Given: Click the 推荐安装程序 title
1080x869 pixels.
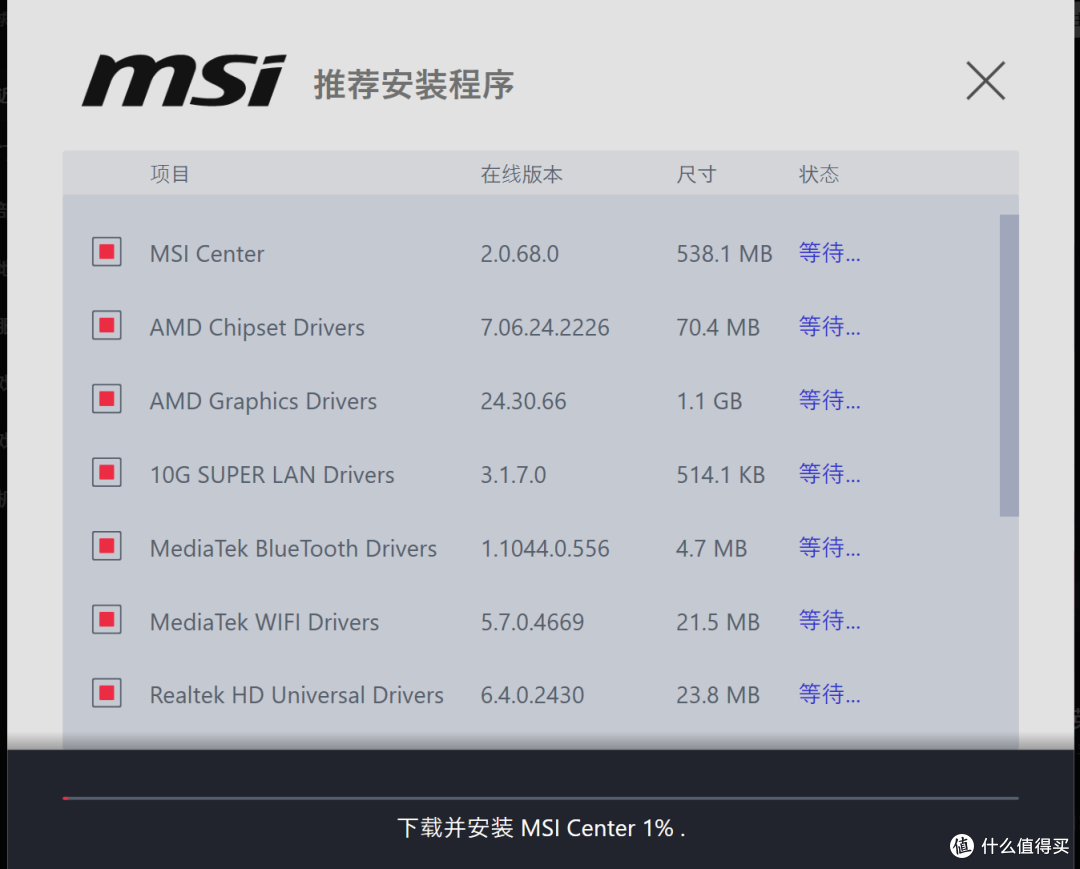Looking at the screenshot, I should click(414, 85).
